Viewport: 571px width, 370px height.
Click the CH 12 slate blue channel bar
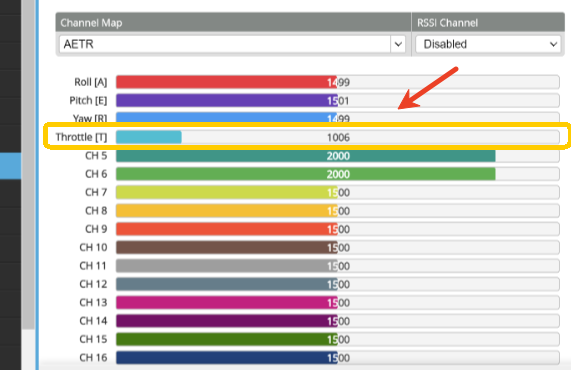[338, 284]
